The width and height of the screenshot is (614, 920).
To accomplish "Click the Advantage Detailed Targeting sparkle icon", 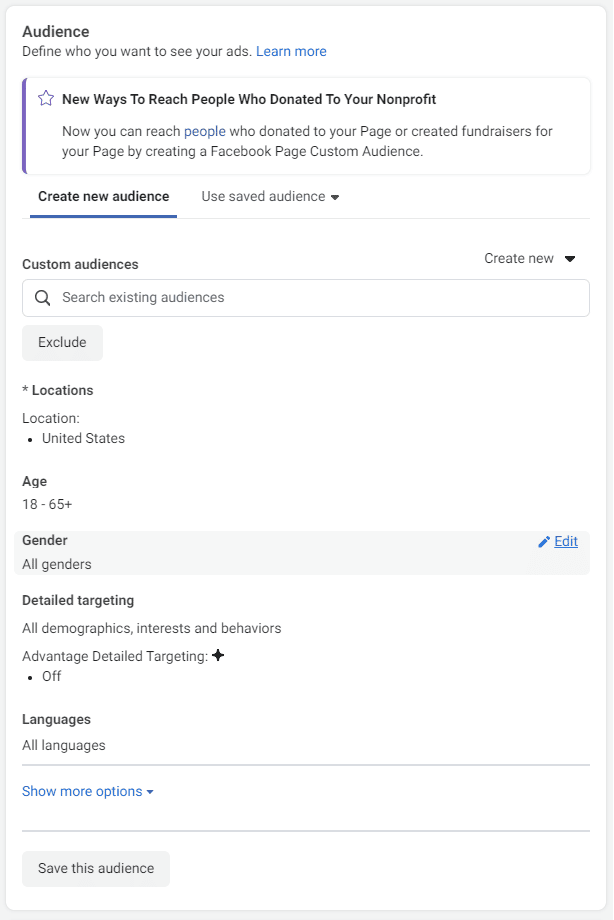I will [218, 655].
